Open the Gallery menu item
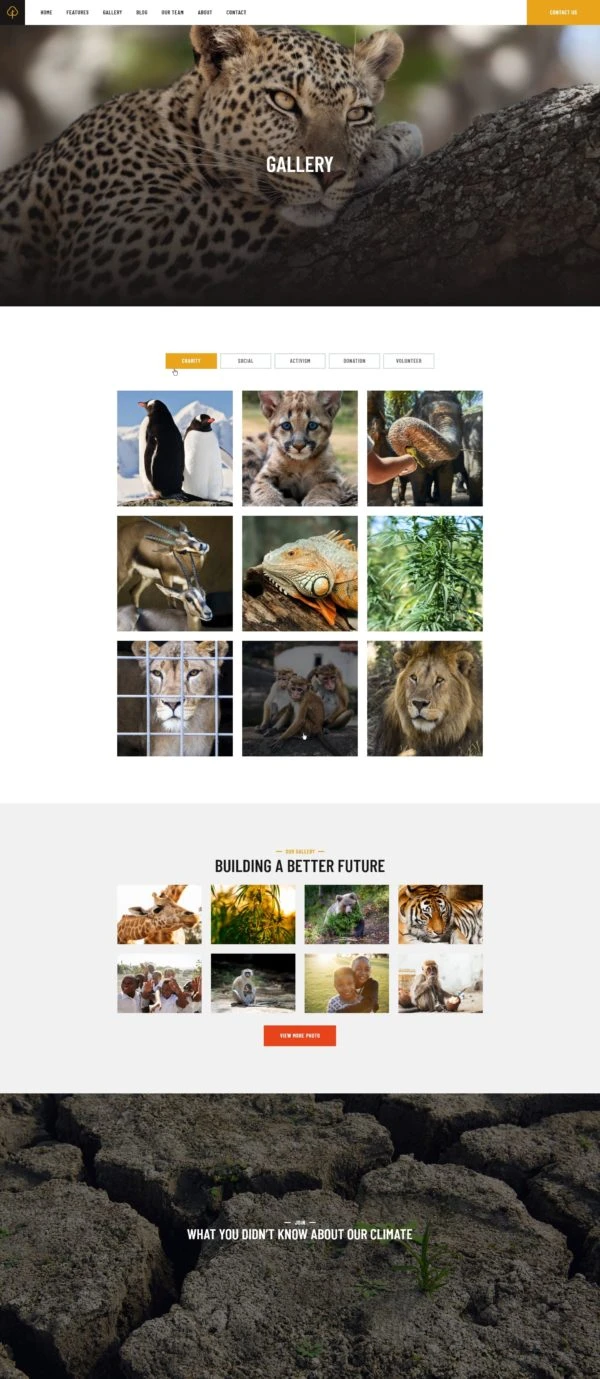 pos(112,12)
